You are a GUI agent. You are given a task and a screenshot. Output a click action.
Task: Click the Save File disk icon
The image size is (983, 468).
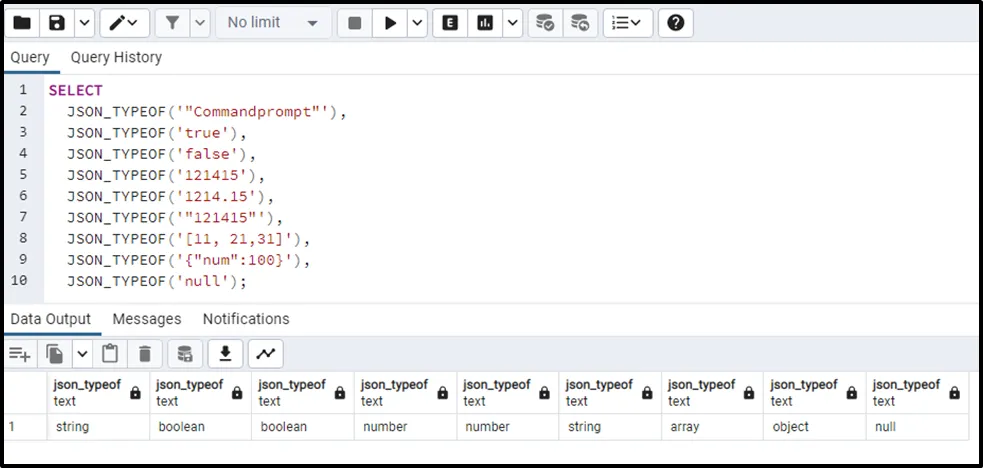pos(57,22)
